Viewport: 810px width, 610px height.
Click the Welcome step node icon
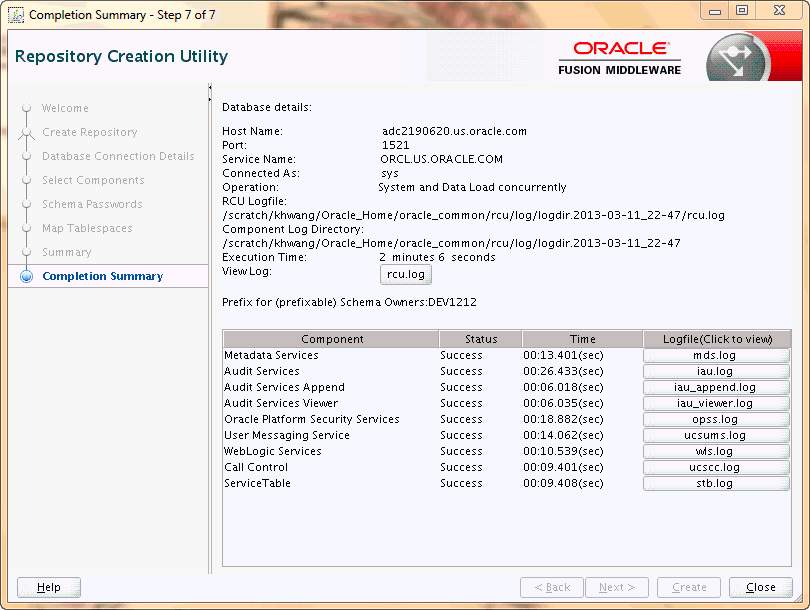pos(26,108)
